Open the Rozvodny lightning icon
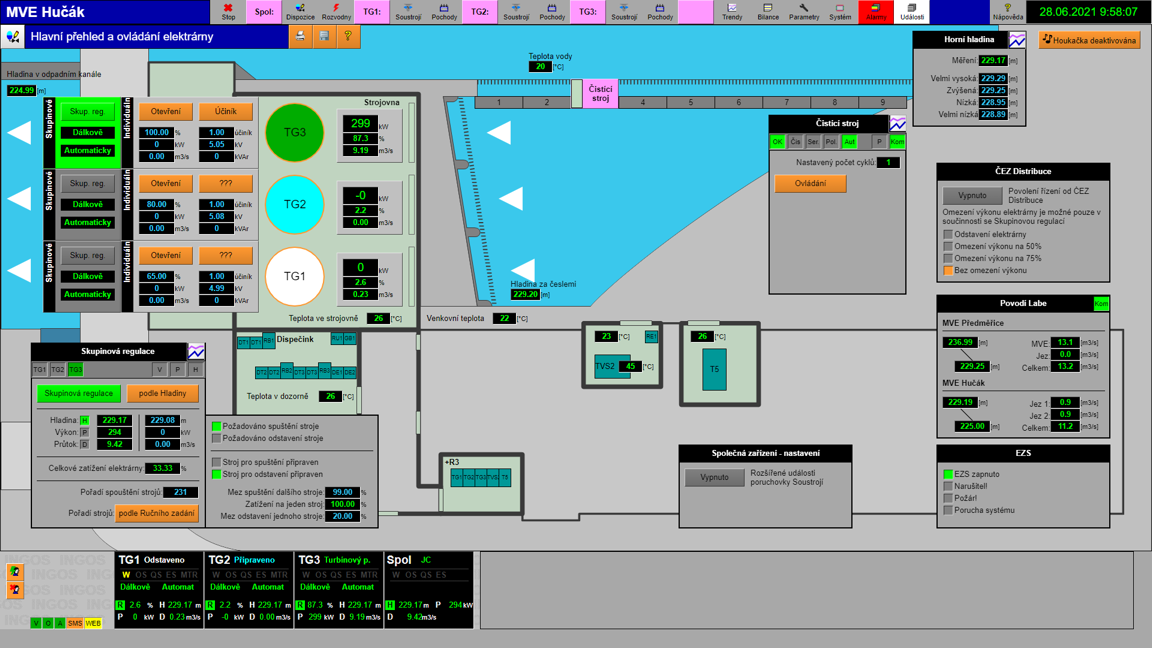The height and width of the screenshot is (648, 1152). [x=336, y=12]
